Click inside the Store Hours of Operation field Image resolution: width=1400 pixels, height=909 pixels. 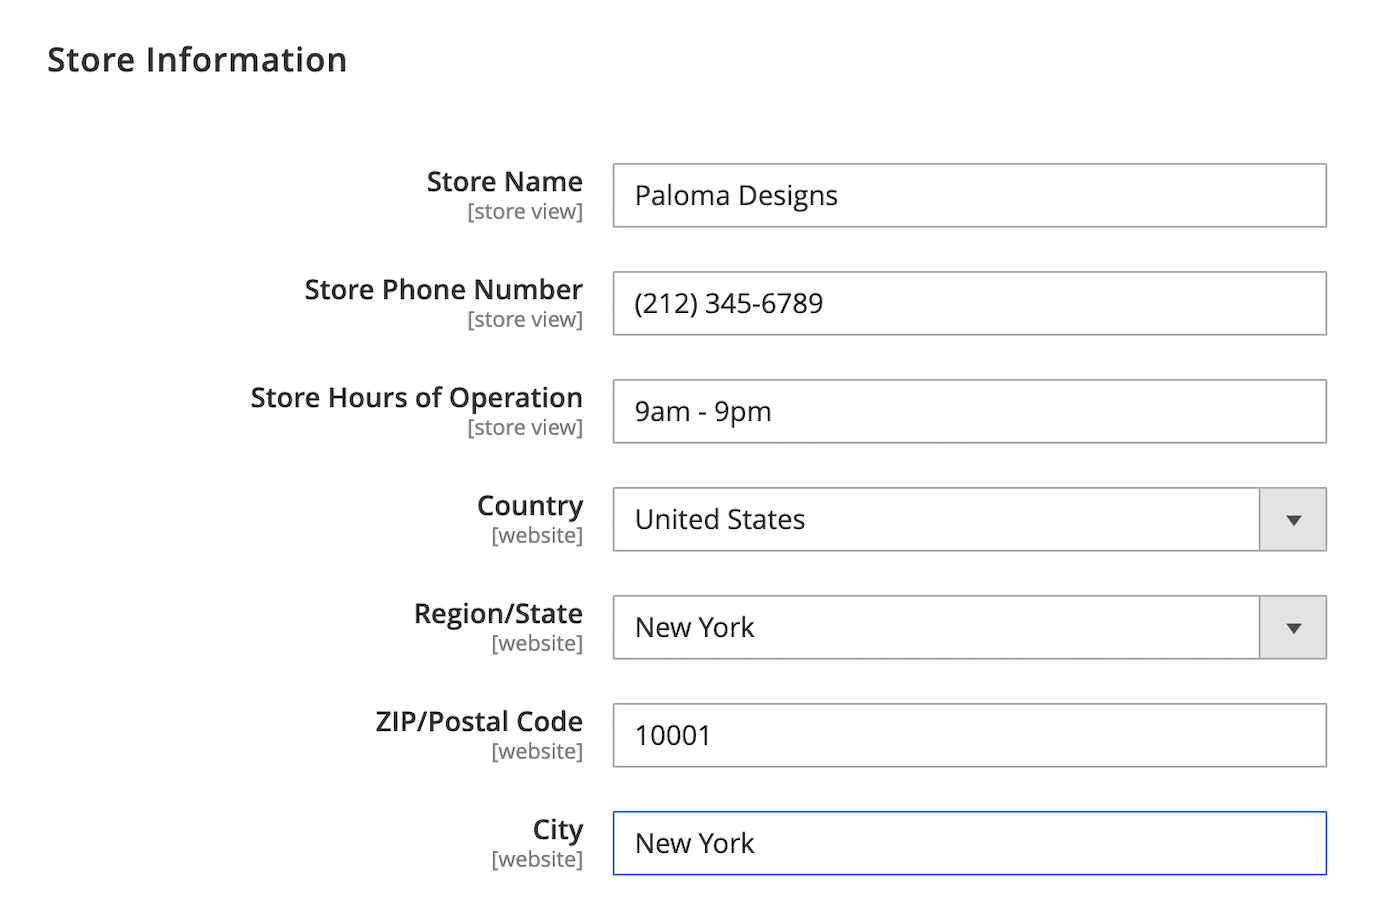tap(968, 411)
